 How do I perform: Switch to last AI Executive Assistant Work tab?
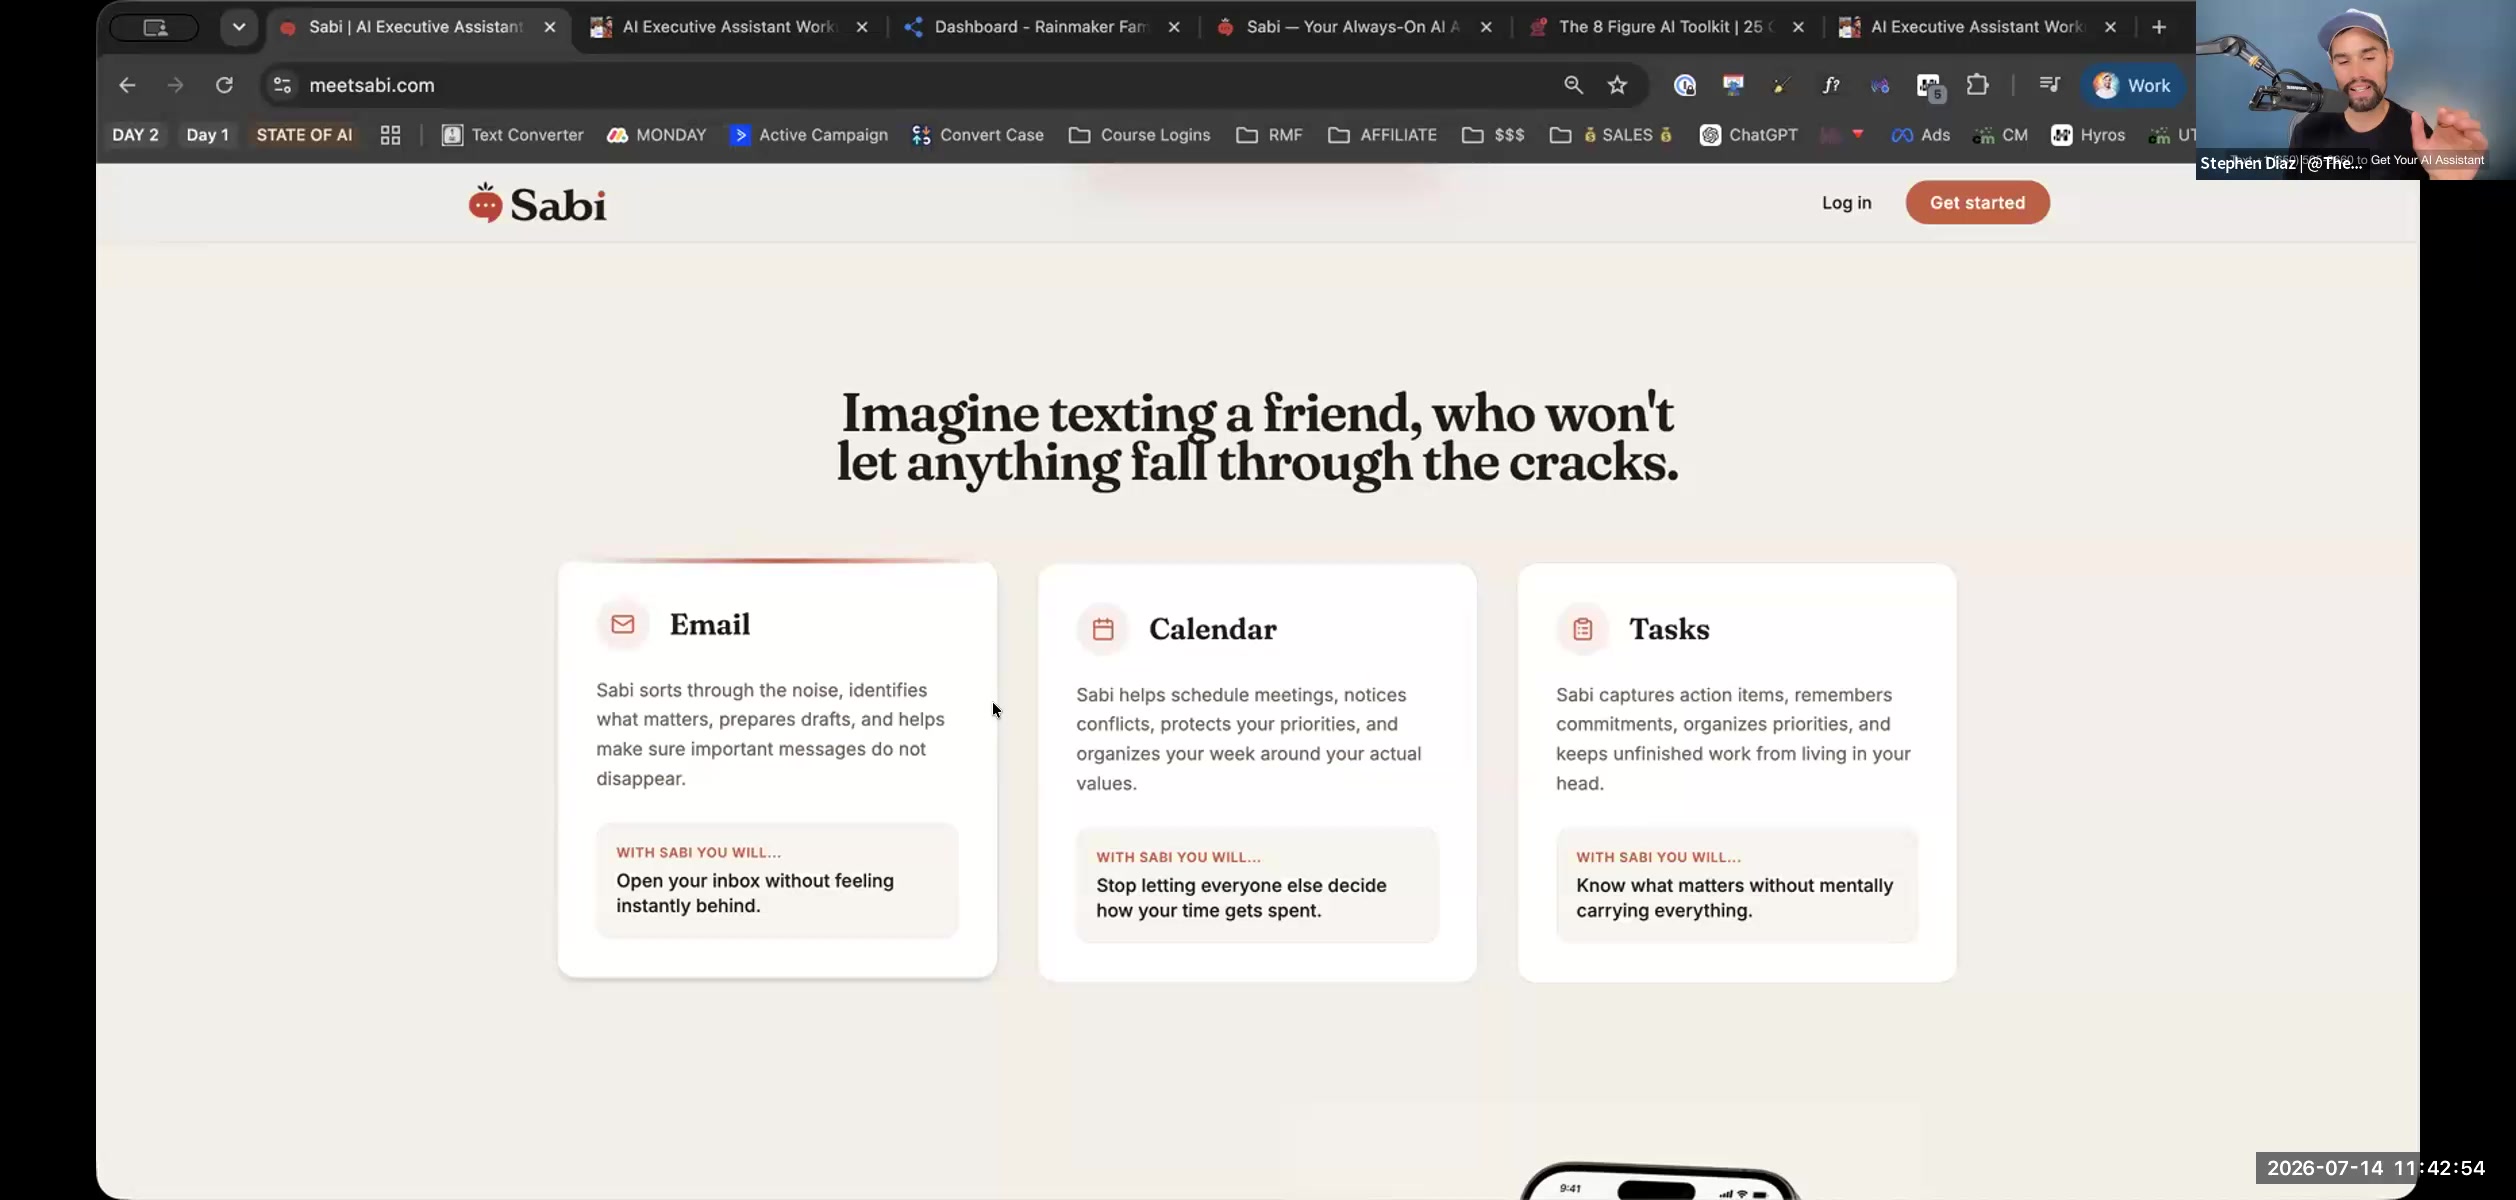tap(1976, 27)
